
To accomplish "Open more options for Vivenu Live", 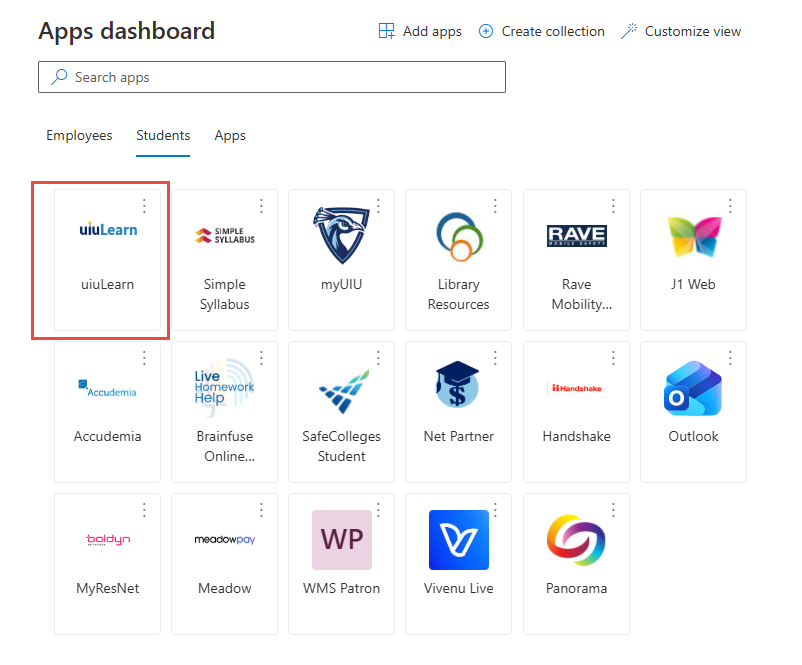I will [x=495, y=509].
